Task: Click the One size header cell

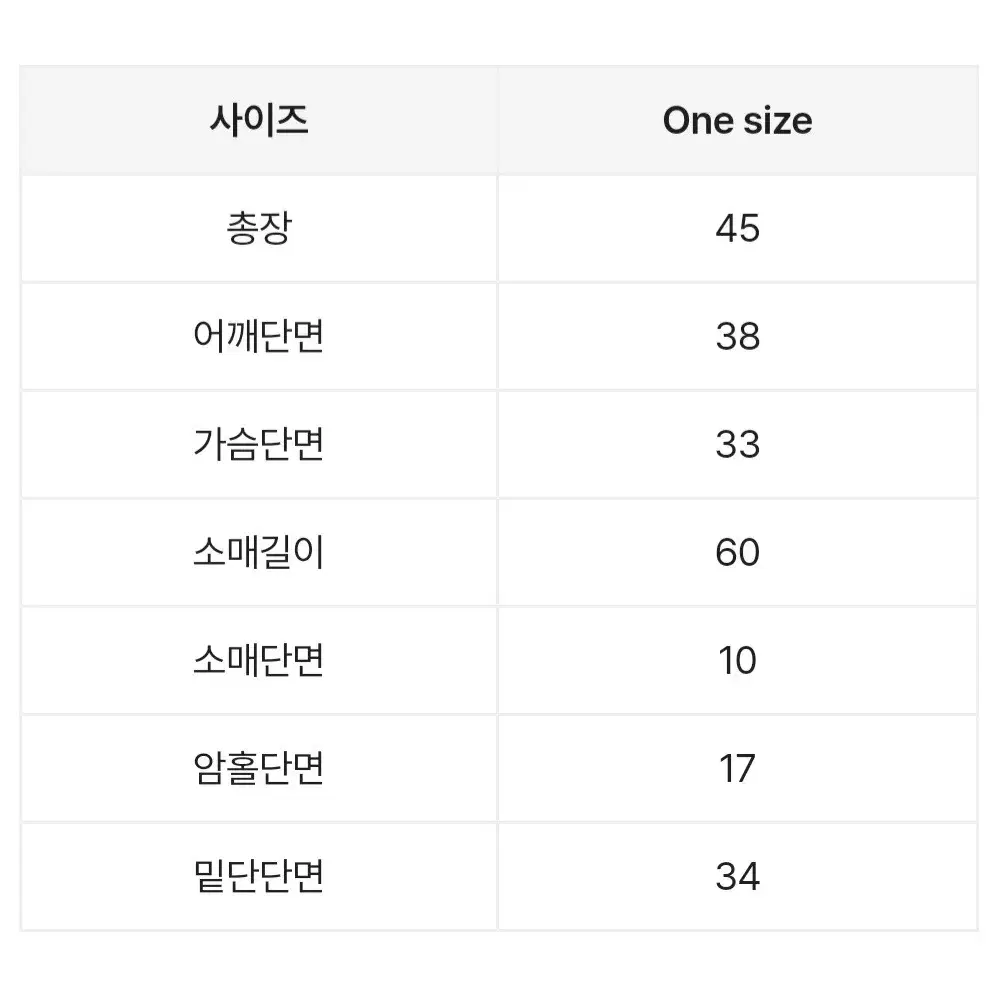Action: tap(738, 120)
